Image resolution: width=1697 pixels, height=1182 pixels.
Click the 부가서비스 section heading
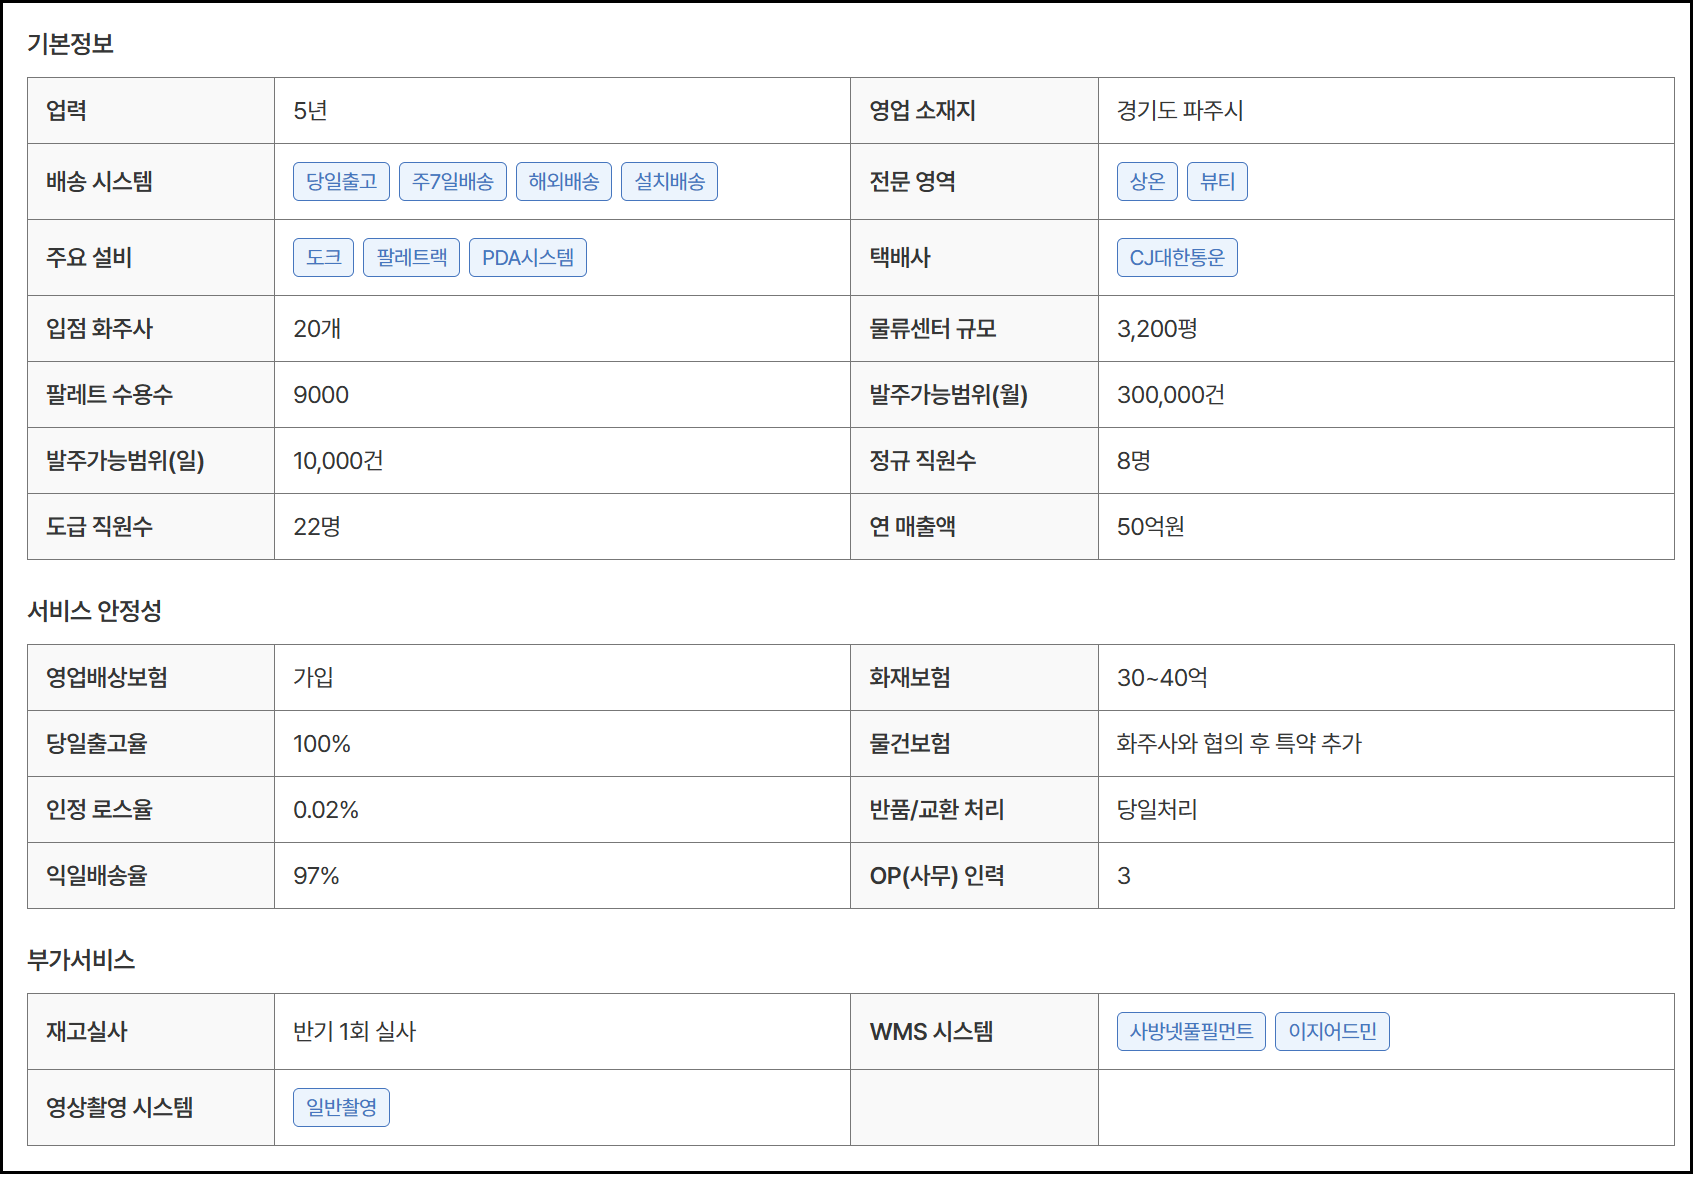[x=81, y=960]
